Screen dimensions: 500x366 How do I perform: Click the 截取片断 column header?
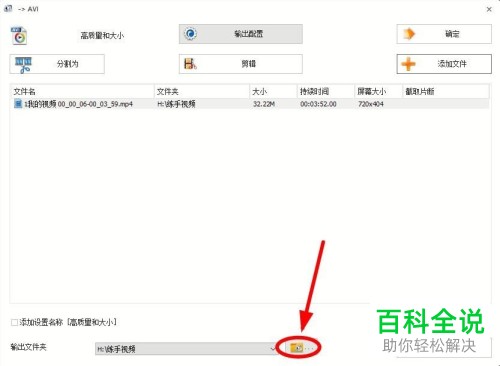click(x=446, y=91)
